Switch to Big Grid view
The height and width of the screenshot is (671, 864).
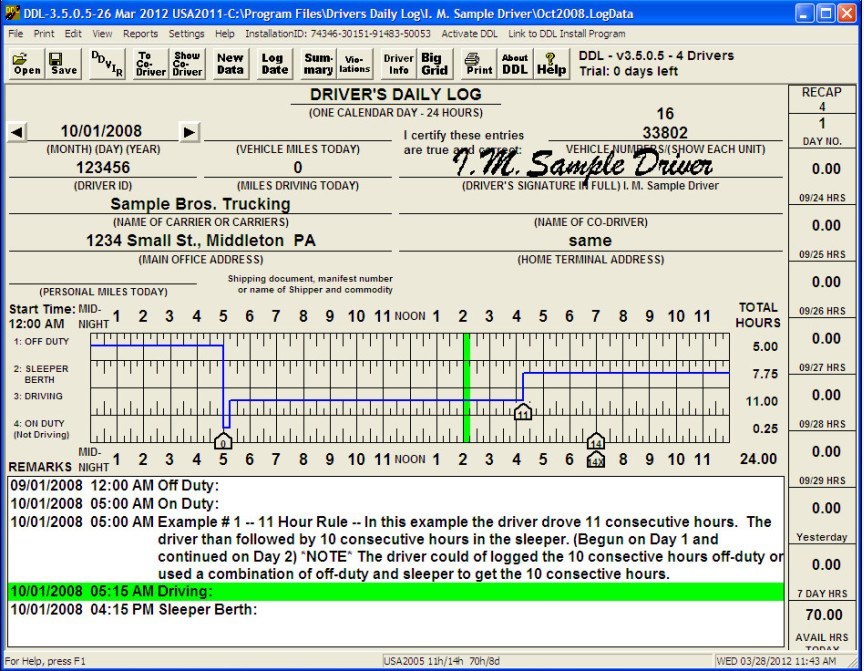[433, 62]
